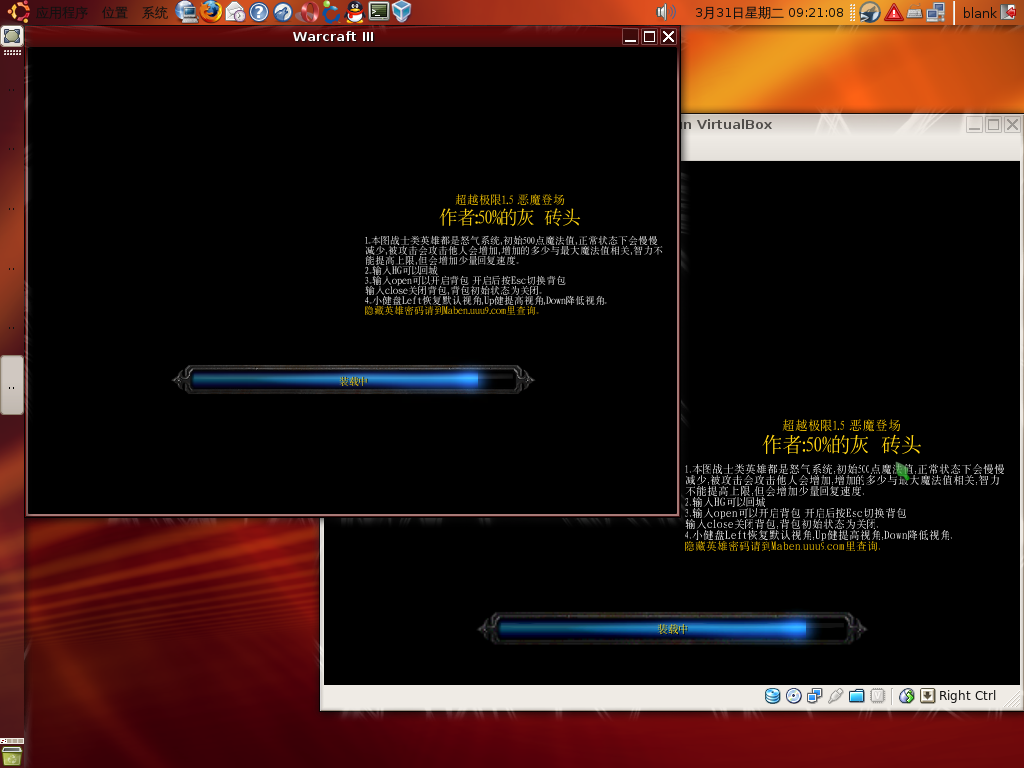Click the virtualization chip icon in the VirtualBox status bar
This screenshot has width=1024, height=768.
point(878,696)
